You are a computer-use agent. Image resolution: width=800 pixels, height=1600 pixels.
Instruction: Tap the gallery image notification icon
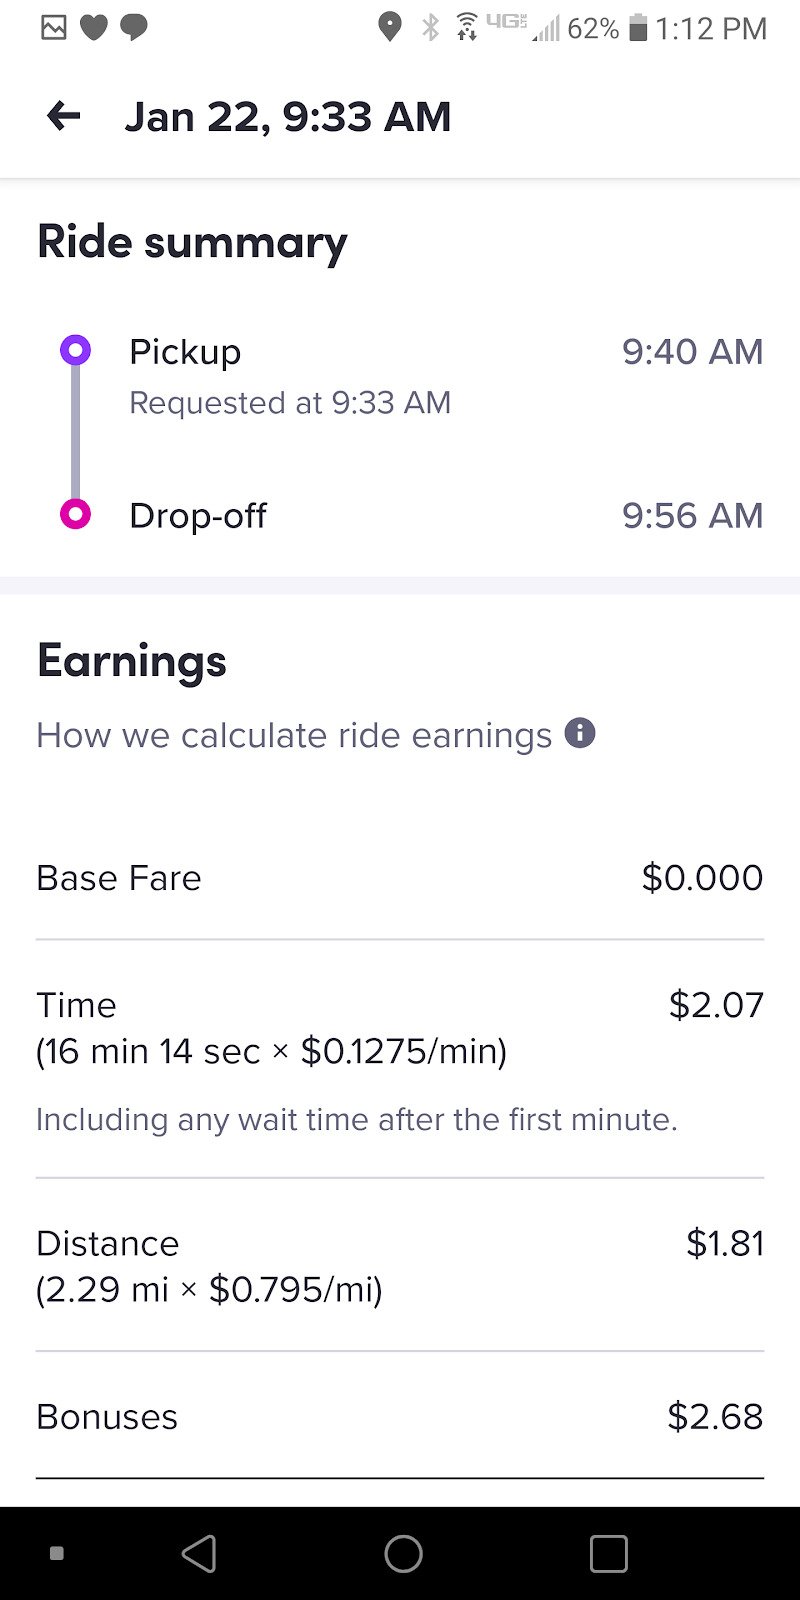54,27
